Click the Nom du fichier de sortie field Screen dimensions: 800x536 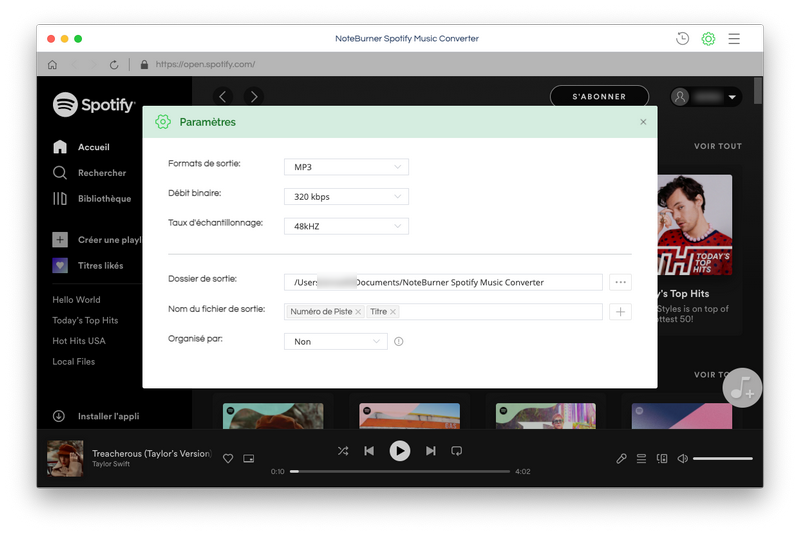click(443, 312)
